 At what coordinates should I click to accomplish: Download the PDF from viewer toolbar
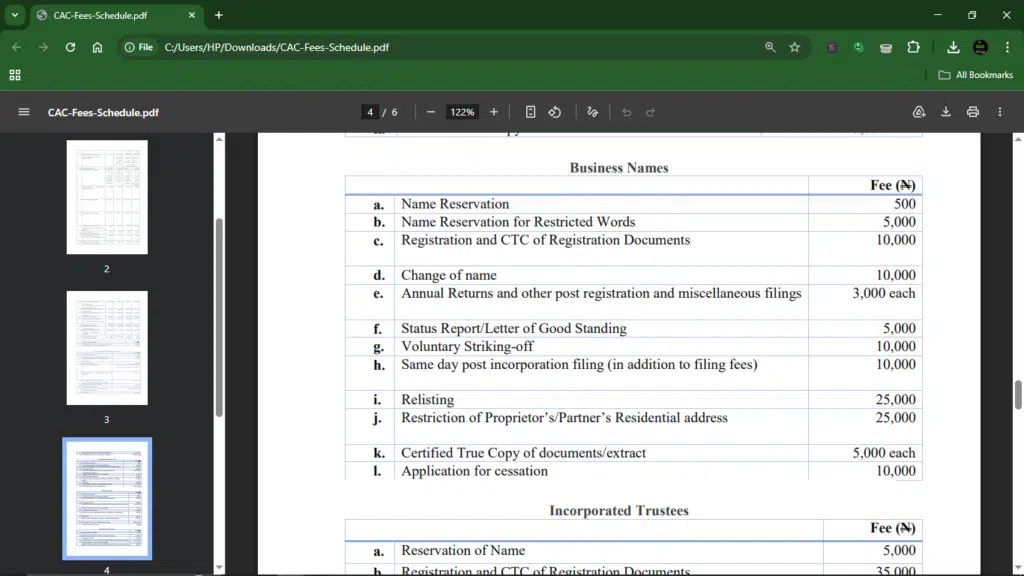point(946,112)
